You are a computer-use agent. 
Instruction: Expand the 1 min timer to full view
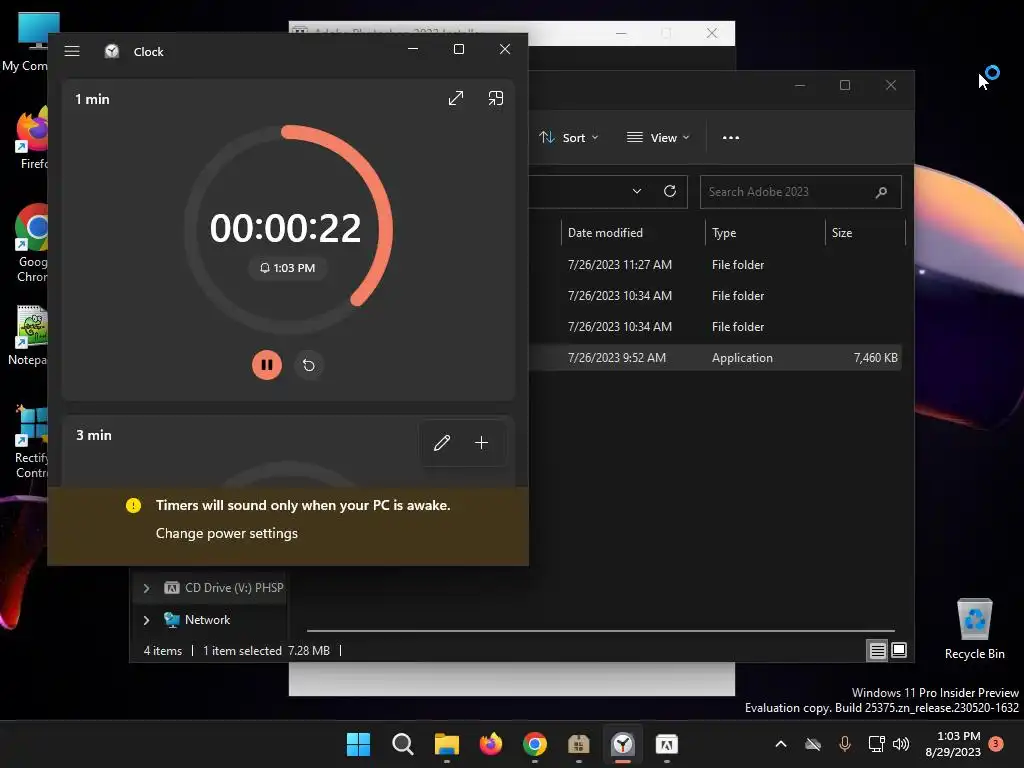pyautogui.click(x=456, y=99)
